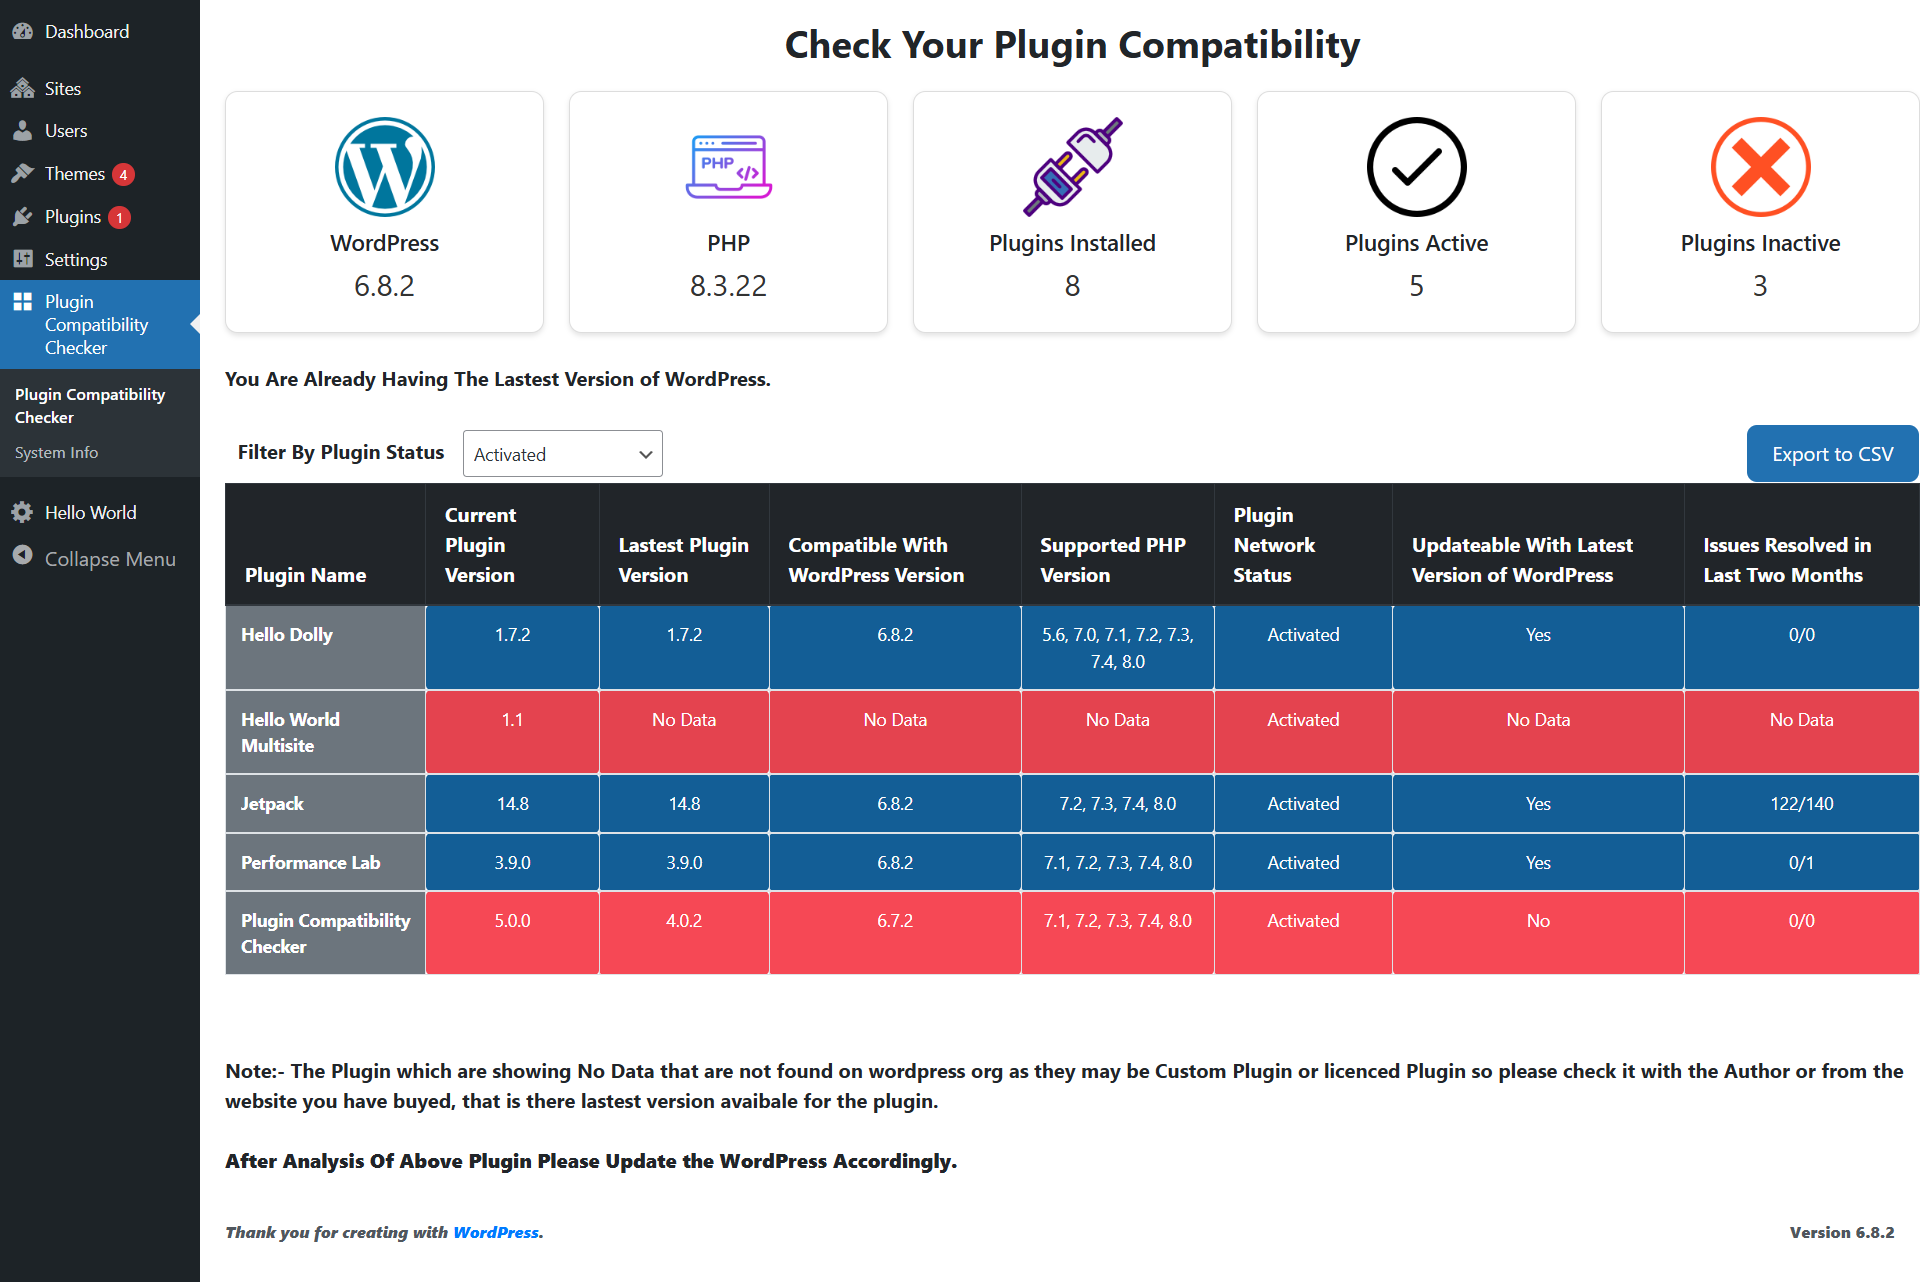
Task: Open the System Info submenu item
Action: coord(57,452)
